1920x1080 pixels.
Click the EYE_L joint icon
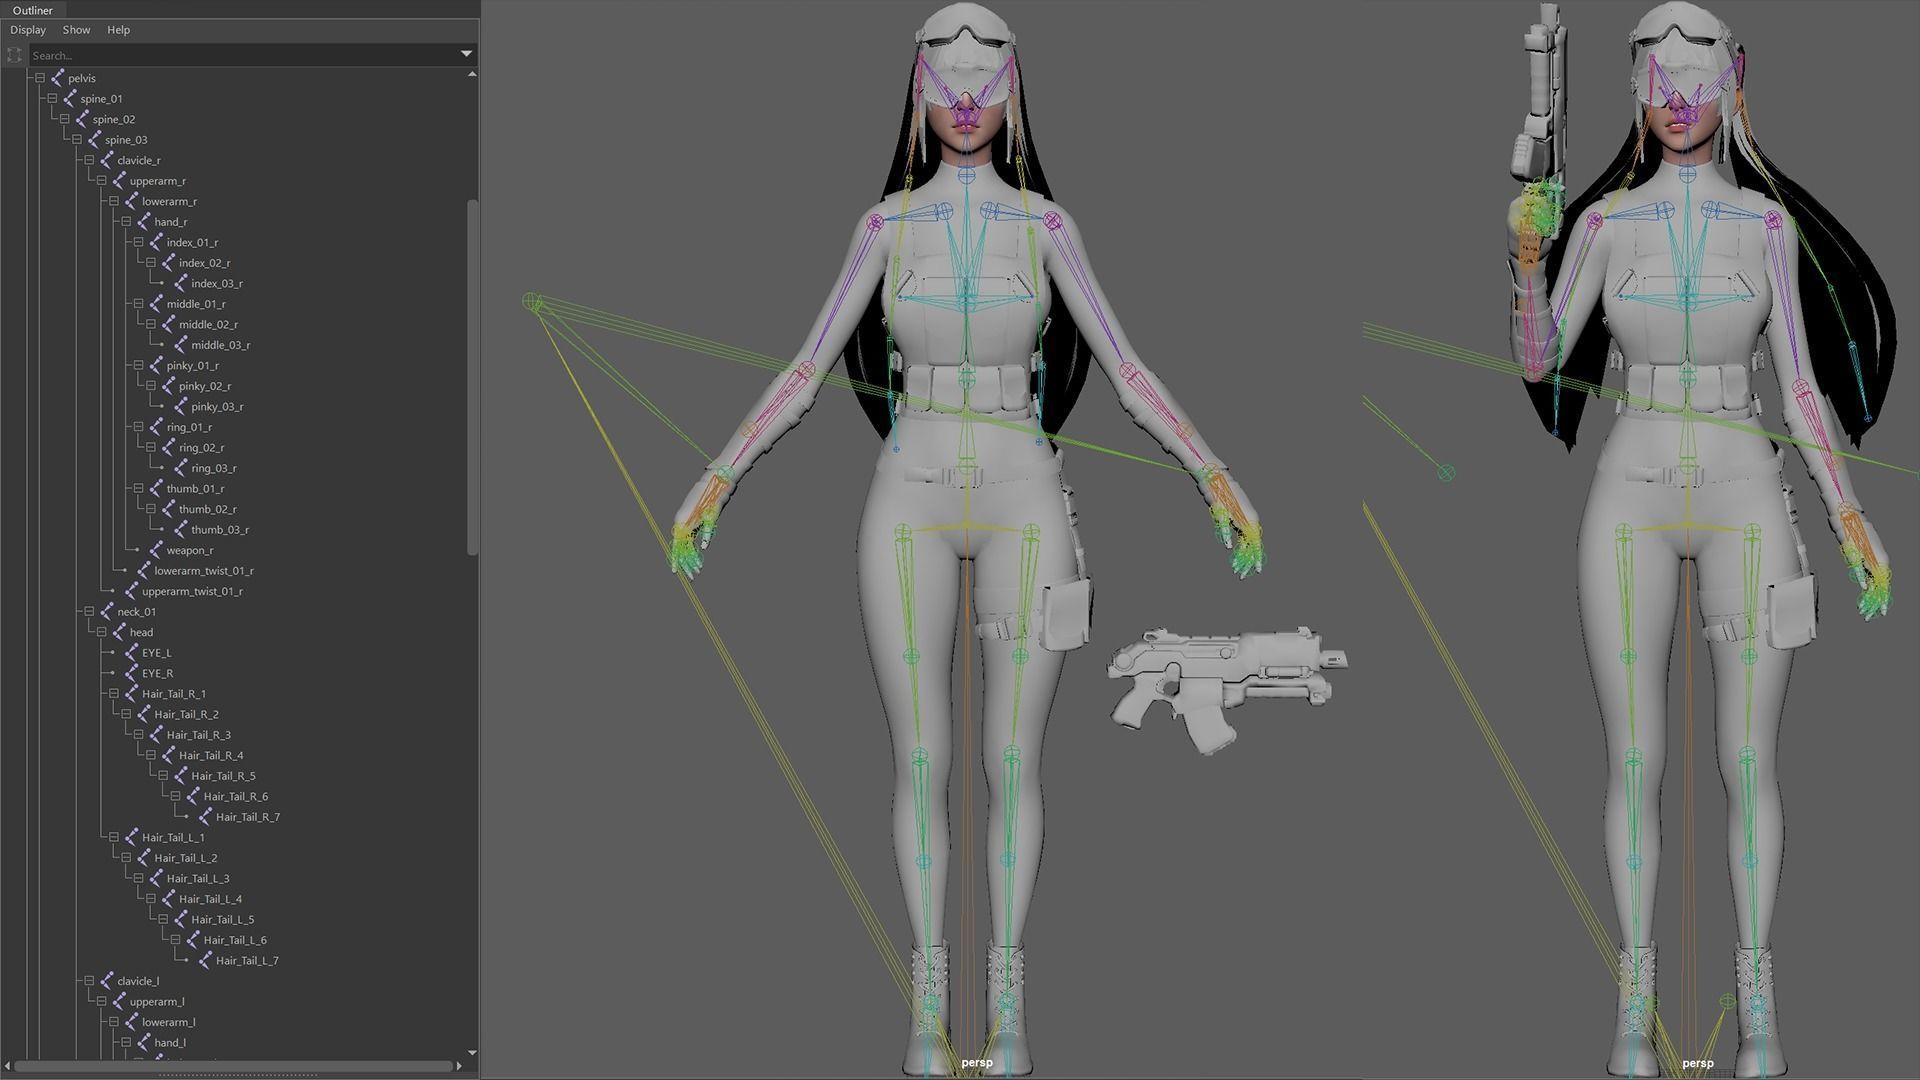pos(131,653)
